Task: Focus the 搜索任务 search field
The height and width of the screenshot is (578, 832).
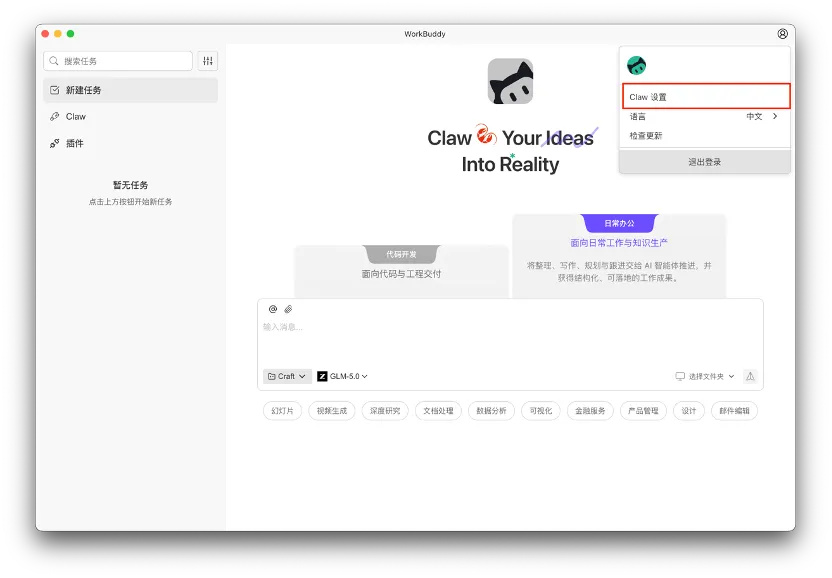Action: pos(118,61)
